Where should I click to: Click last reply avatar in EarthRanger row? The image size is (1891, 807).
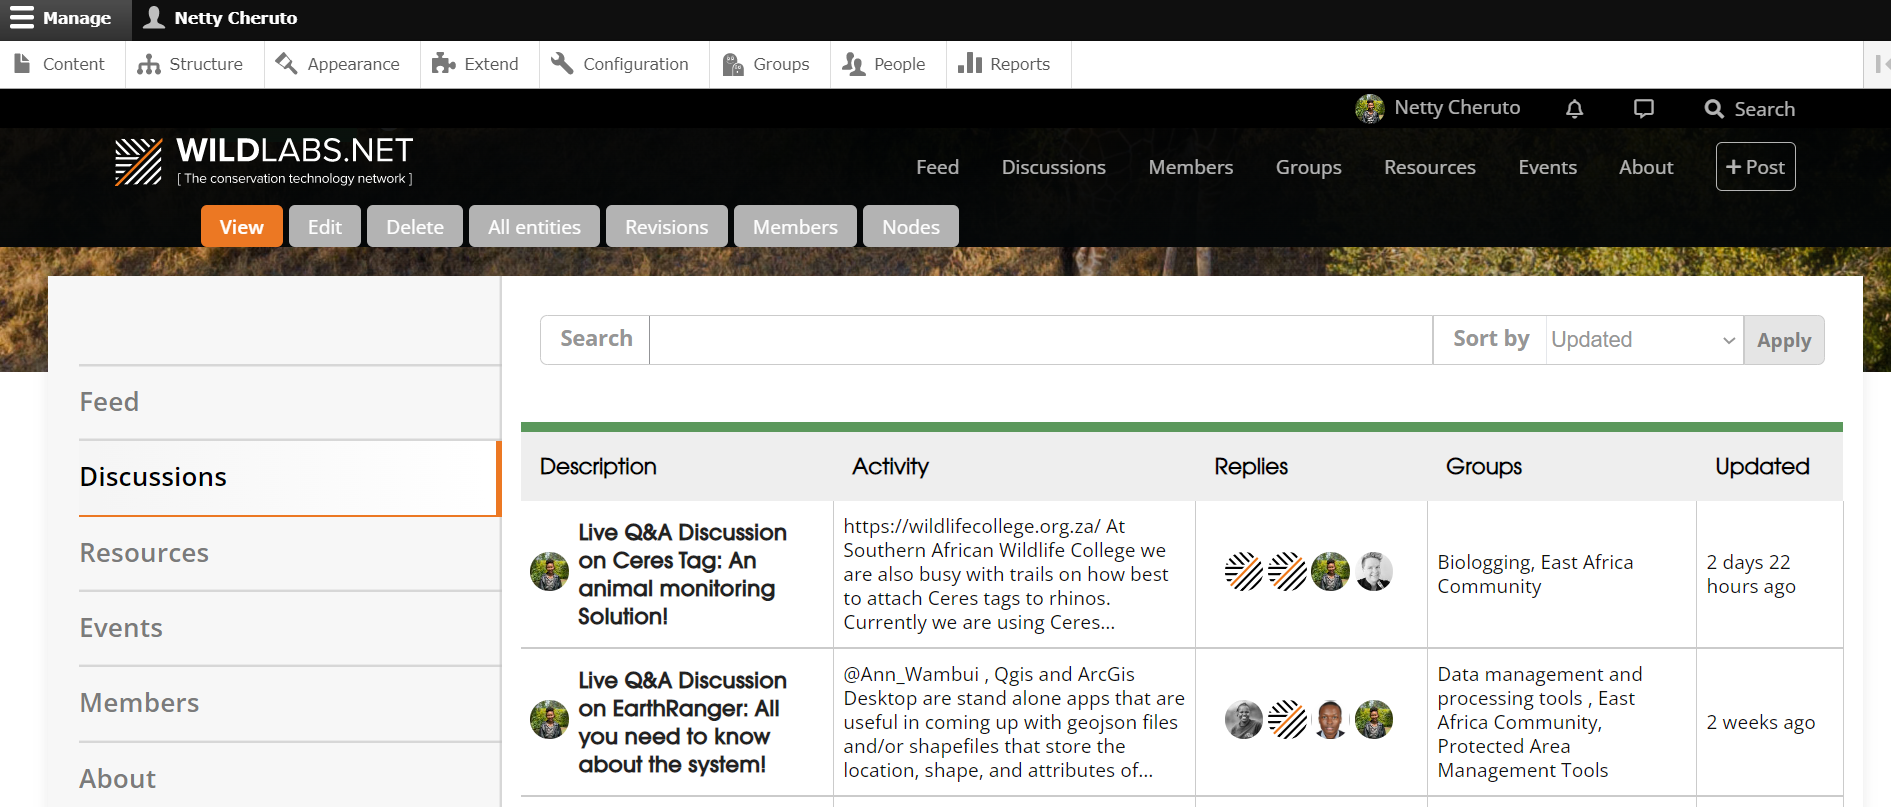pyautogui.click(x=1374, y=719)
